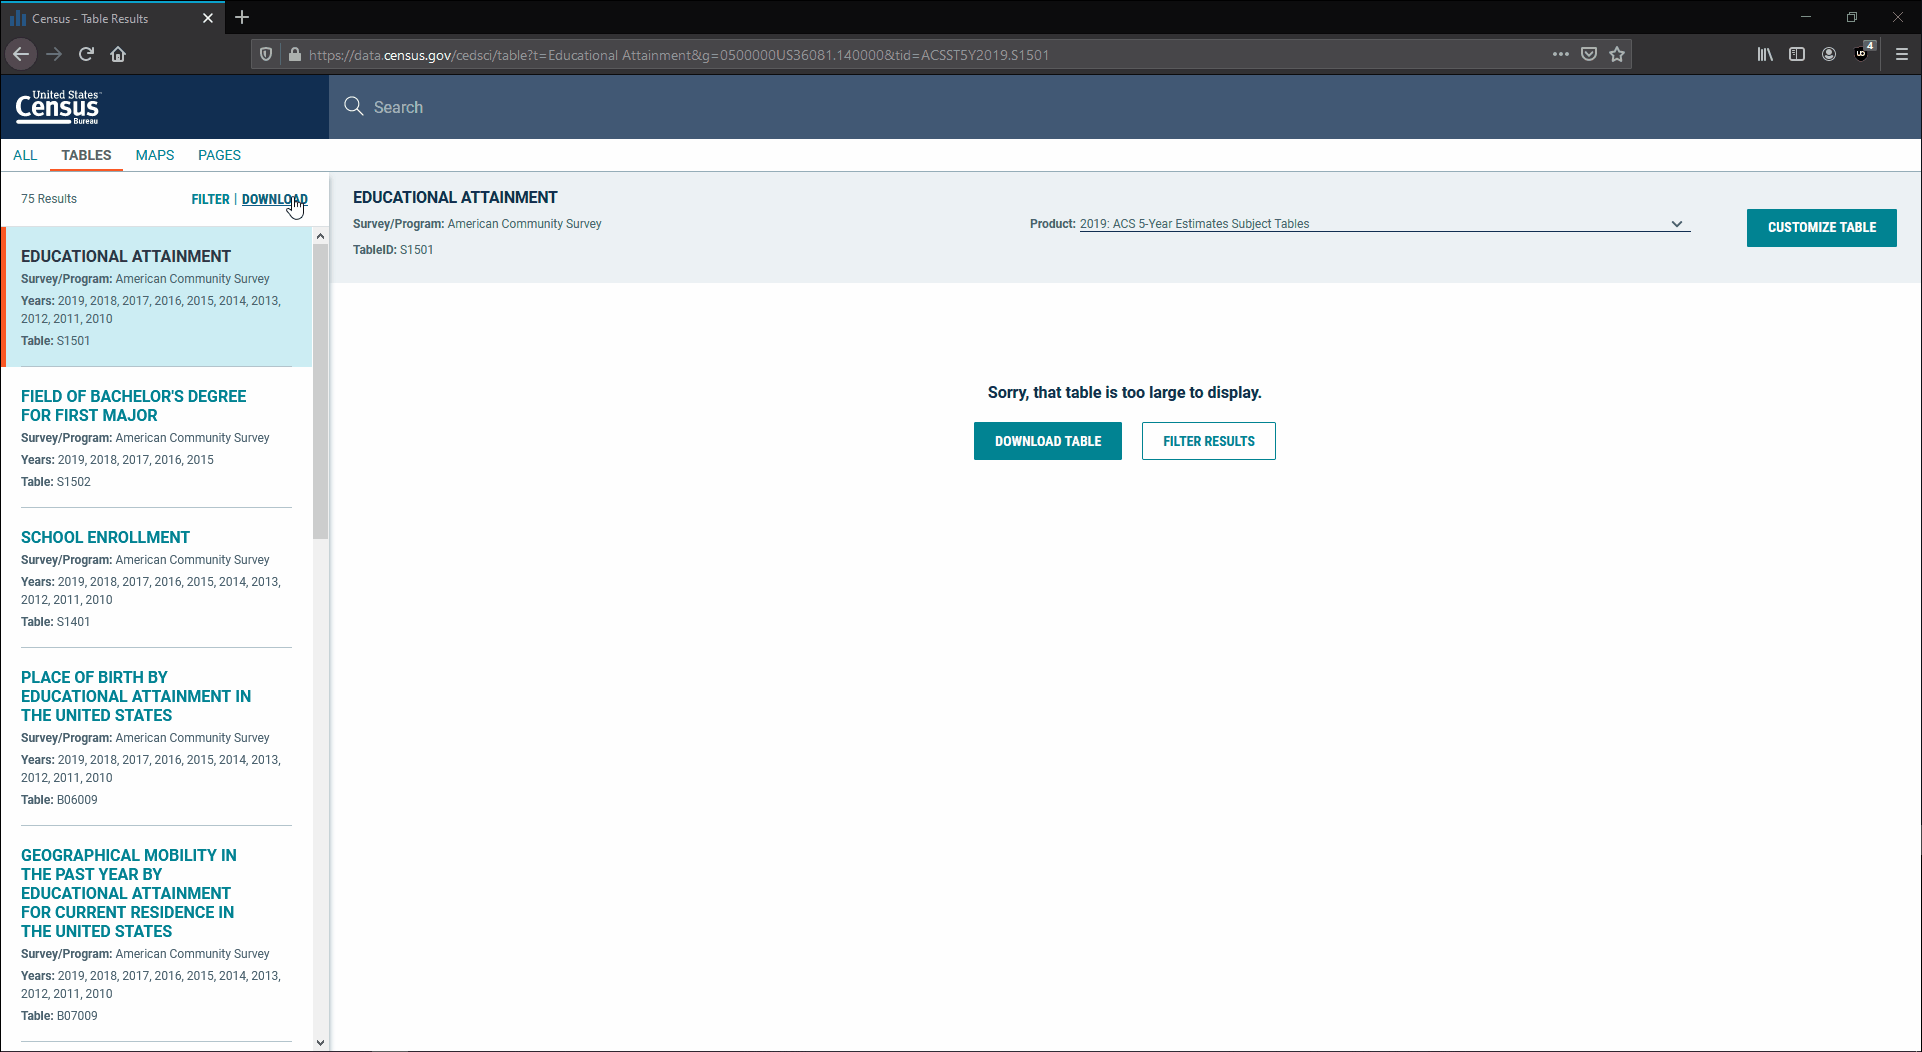Open the School Enrollment table result
Image resolution: width=1922 pixels, height=1052 pixels.
pyautogui.click(x=105, y=537)
